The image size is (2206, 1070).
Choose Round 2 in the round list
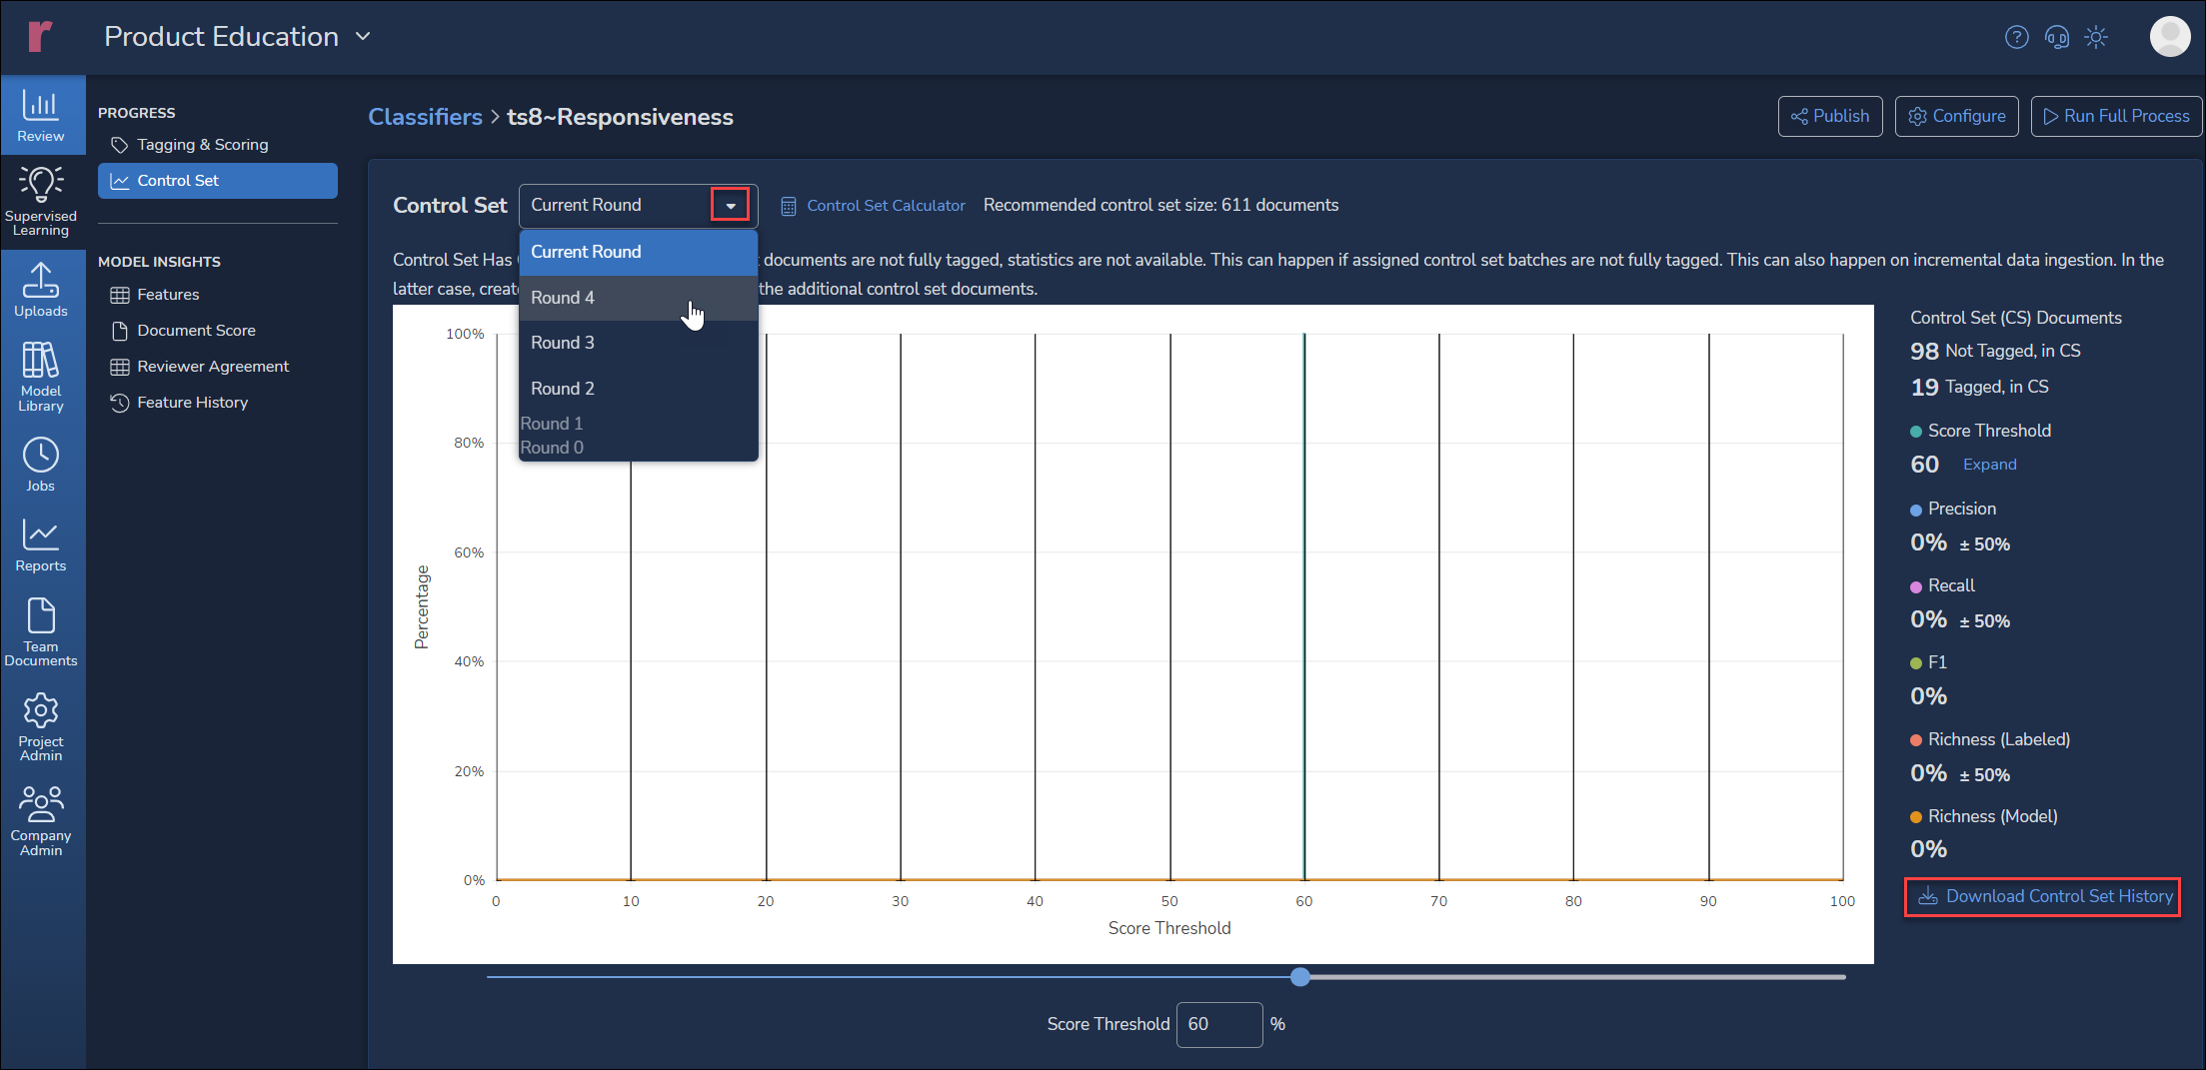coord(563,388)
